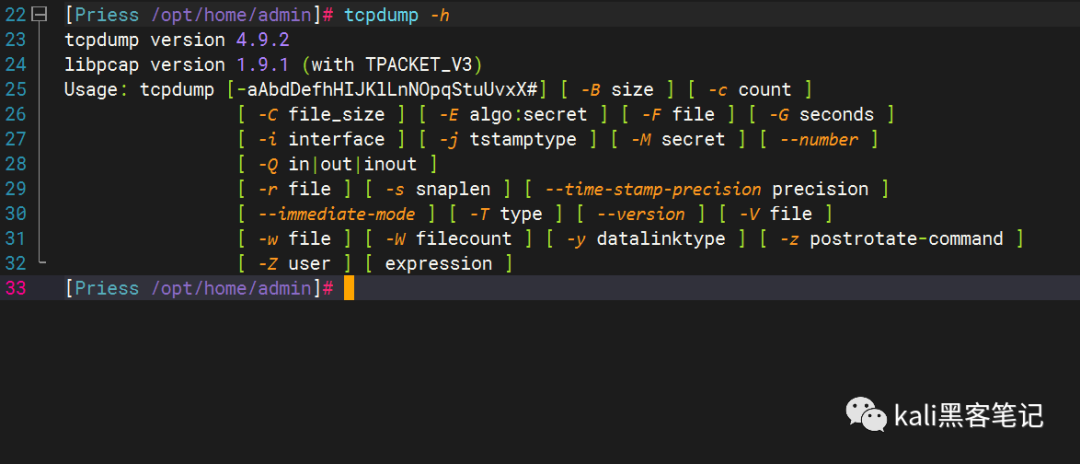
Task: Click the word 'precision' on line 29
Action: tap(820, 189)
